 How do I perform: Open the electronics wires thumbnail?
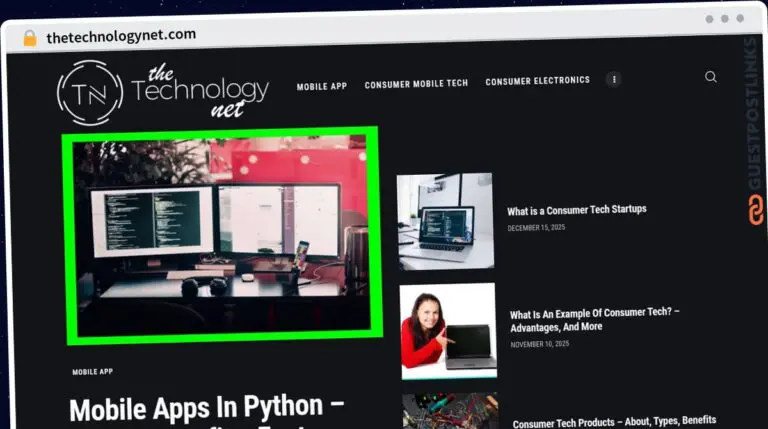coord(451,410)
